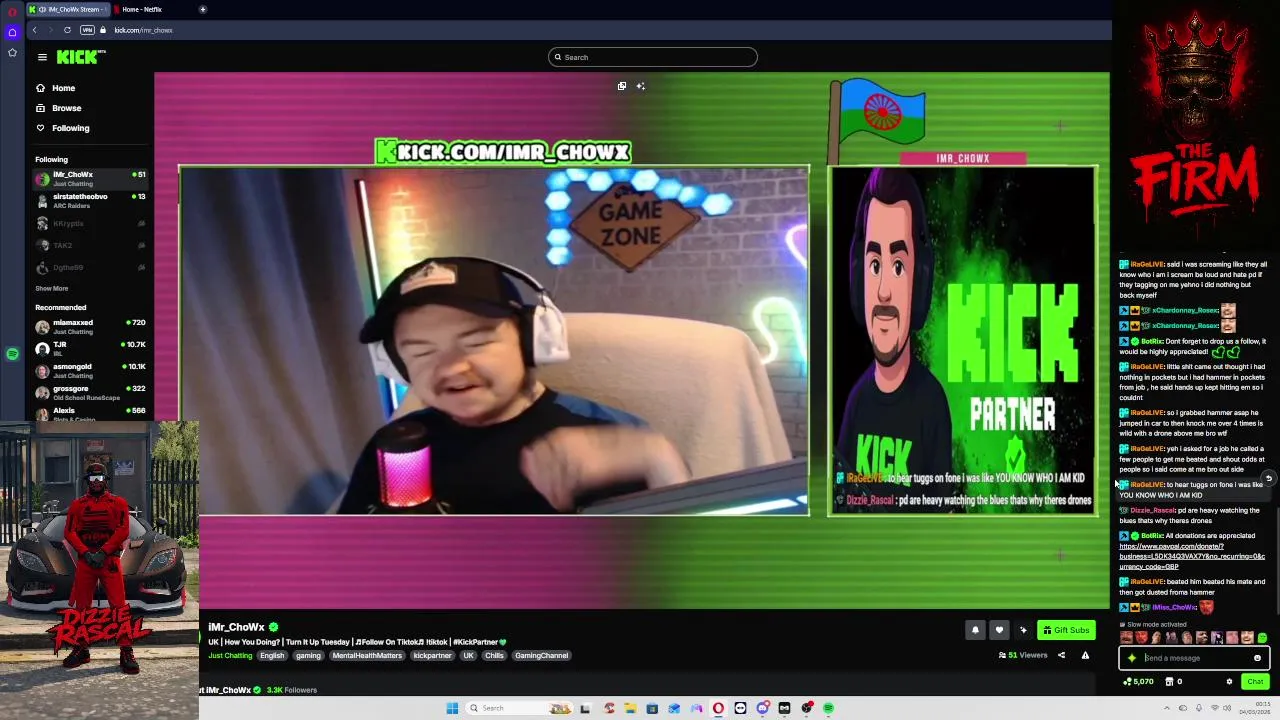Open the sirstatetheobvo followed channel
This screenshot has width=1280, height=720.
point(90,201)
